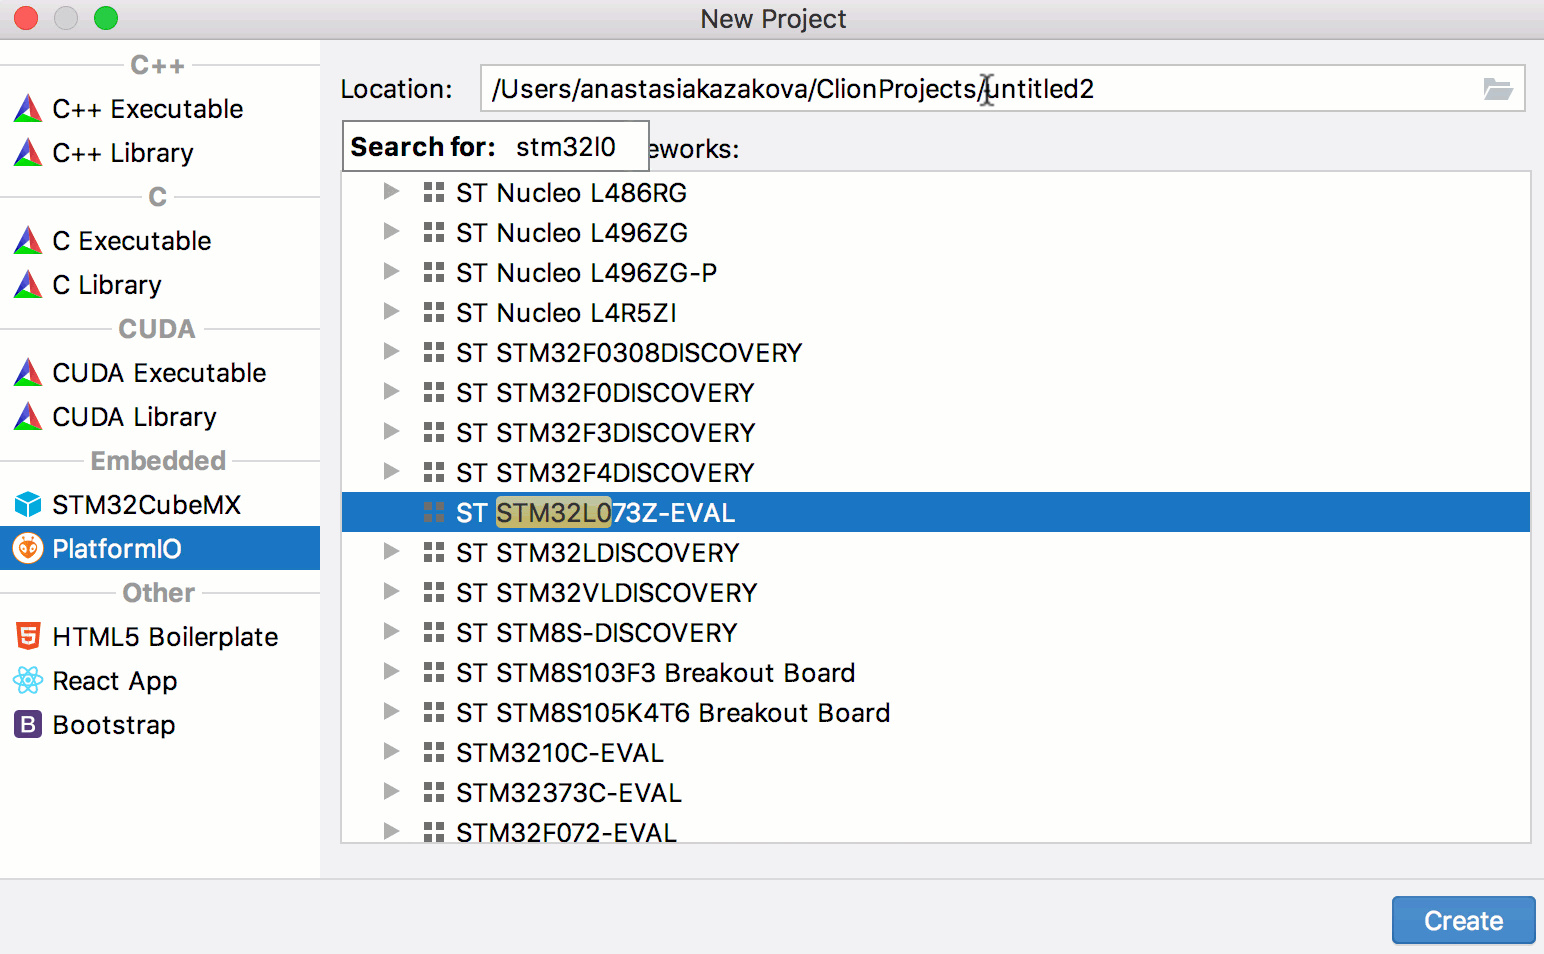The image size is (1544, 954).
Task: Select the STM3210C-EVAL board
Action: click(x=936, y=752)
